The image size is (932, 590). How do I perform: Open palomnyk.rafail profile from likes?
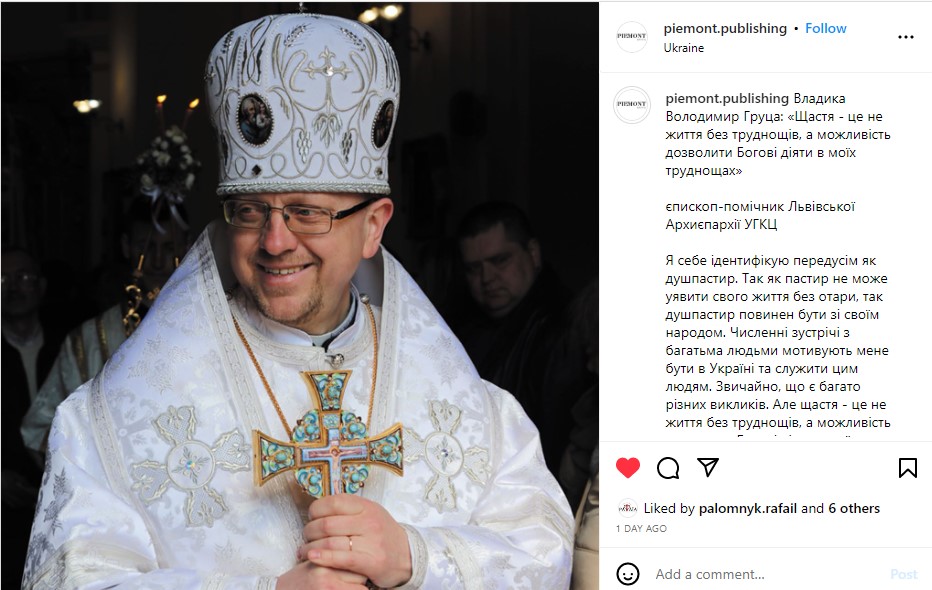coord(748,509)
